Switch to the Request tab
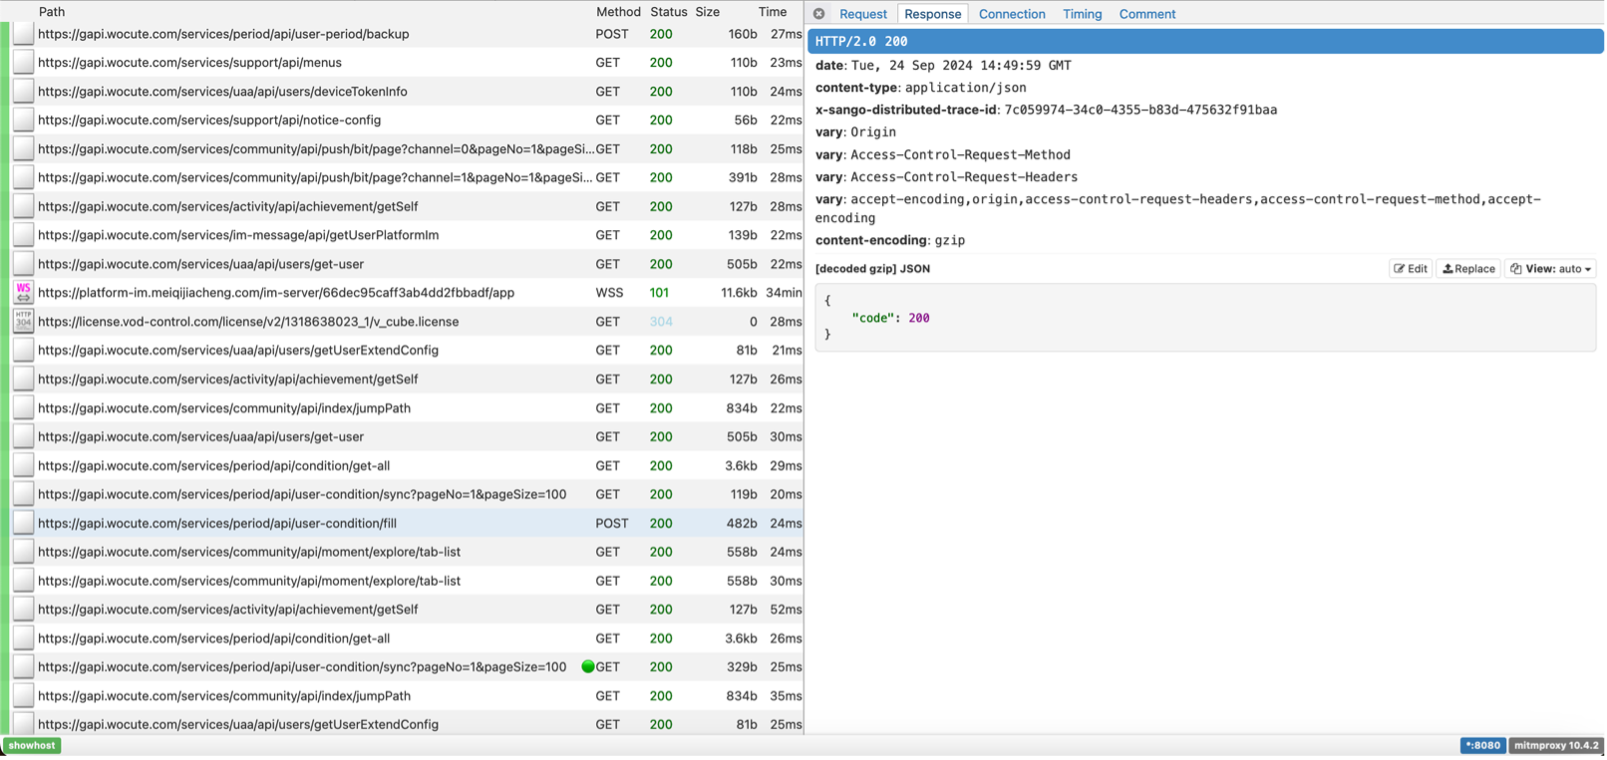Screen dimensions: 1607x760 click(x=862, y=14)
